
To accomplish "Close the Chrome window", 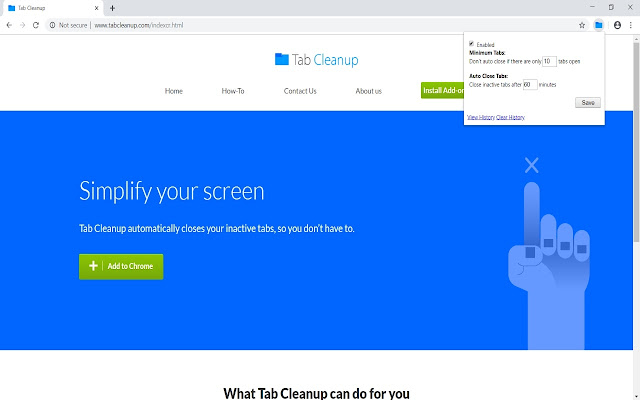I will coord(630,7).
